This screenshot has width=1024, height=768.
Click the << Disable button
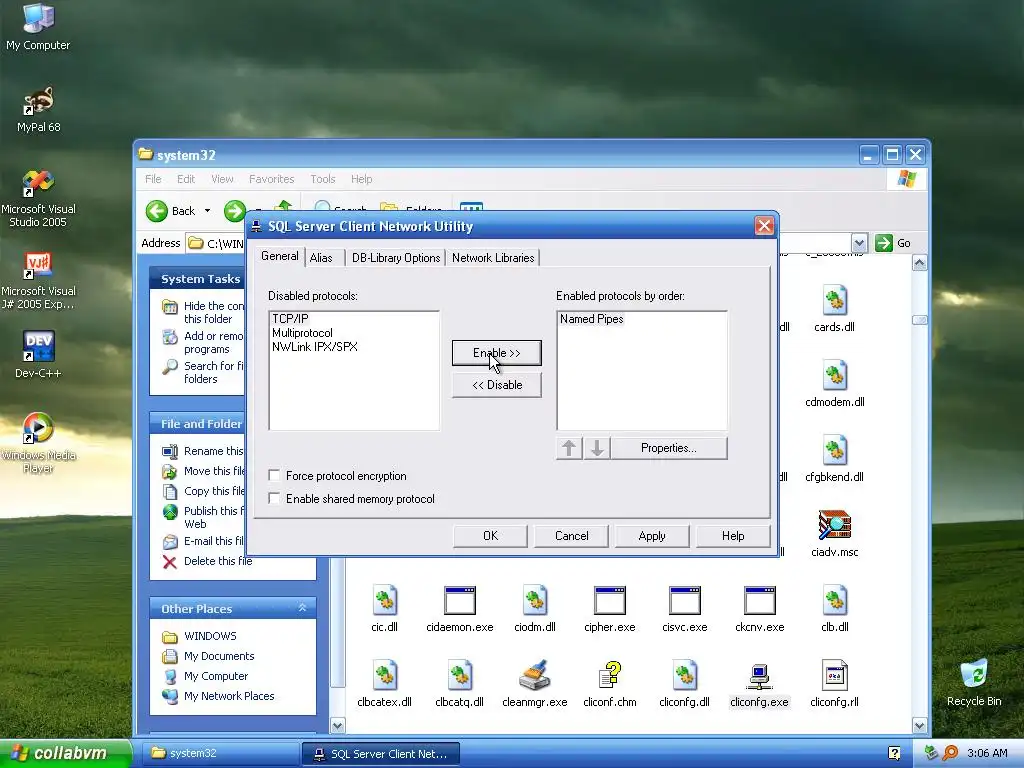(x=496, y=385)
